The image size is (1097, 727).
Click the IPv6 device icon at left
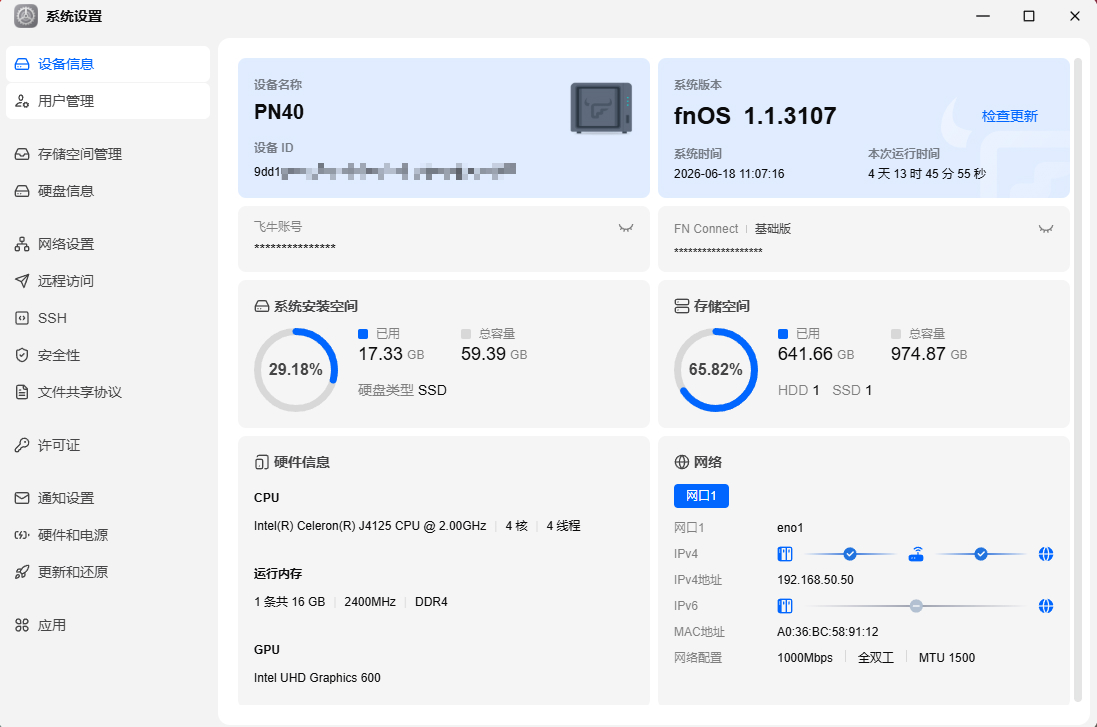pos(785,606)
